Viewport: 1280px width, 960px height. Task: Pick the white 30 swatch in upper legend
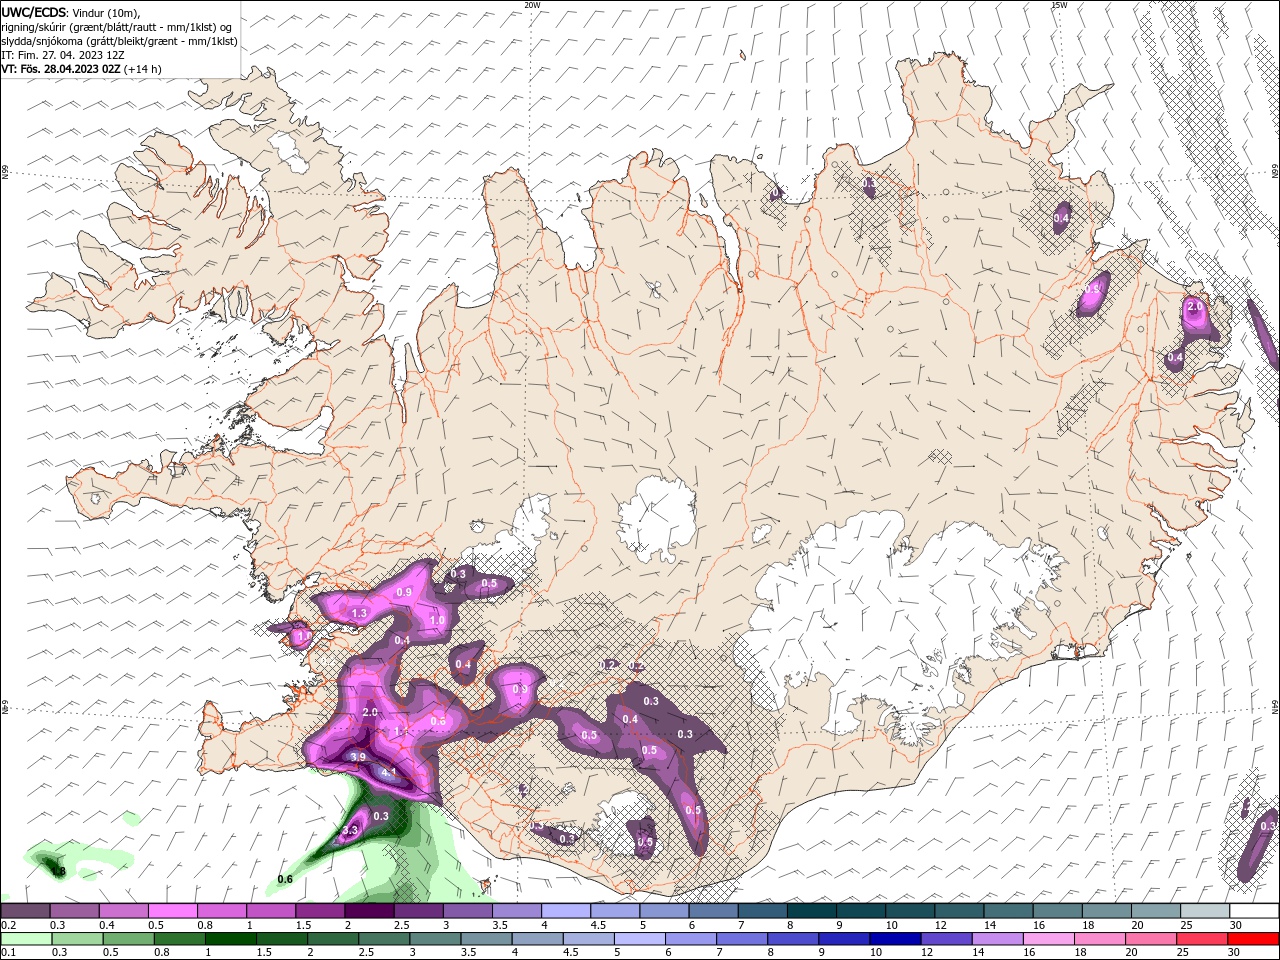[1254, 911]
